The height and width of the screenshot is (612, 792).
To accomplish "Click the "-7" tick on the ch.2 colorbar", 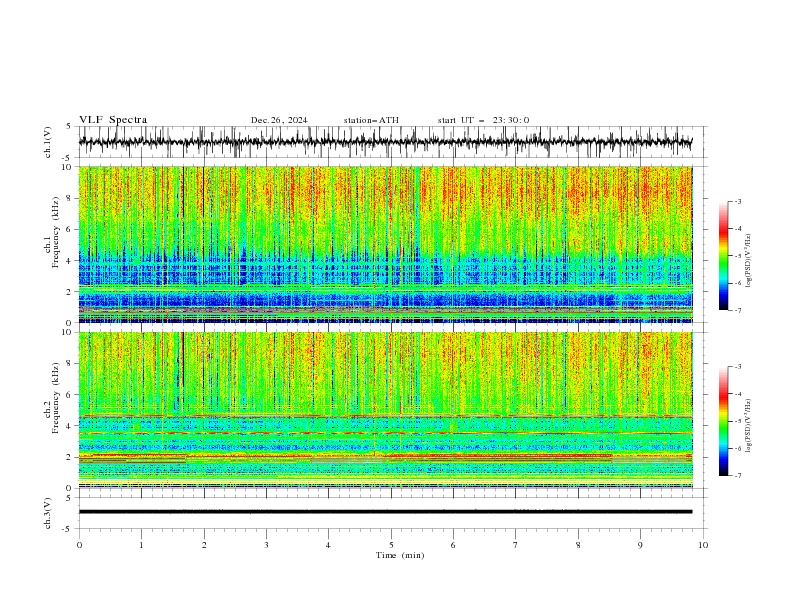I will pyautogui.click(x=737, y=475).
